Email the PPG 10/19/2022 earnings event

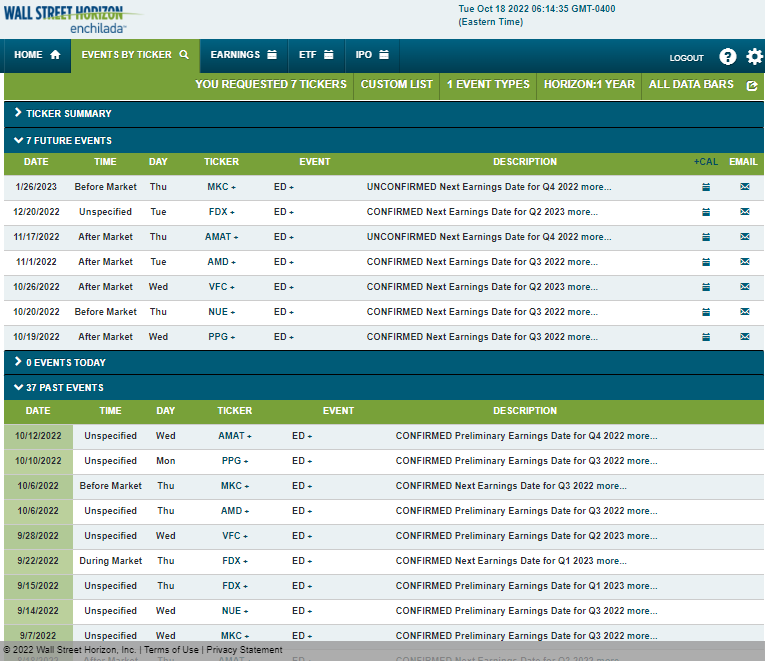[x=745, y=337]
